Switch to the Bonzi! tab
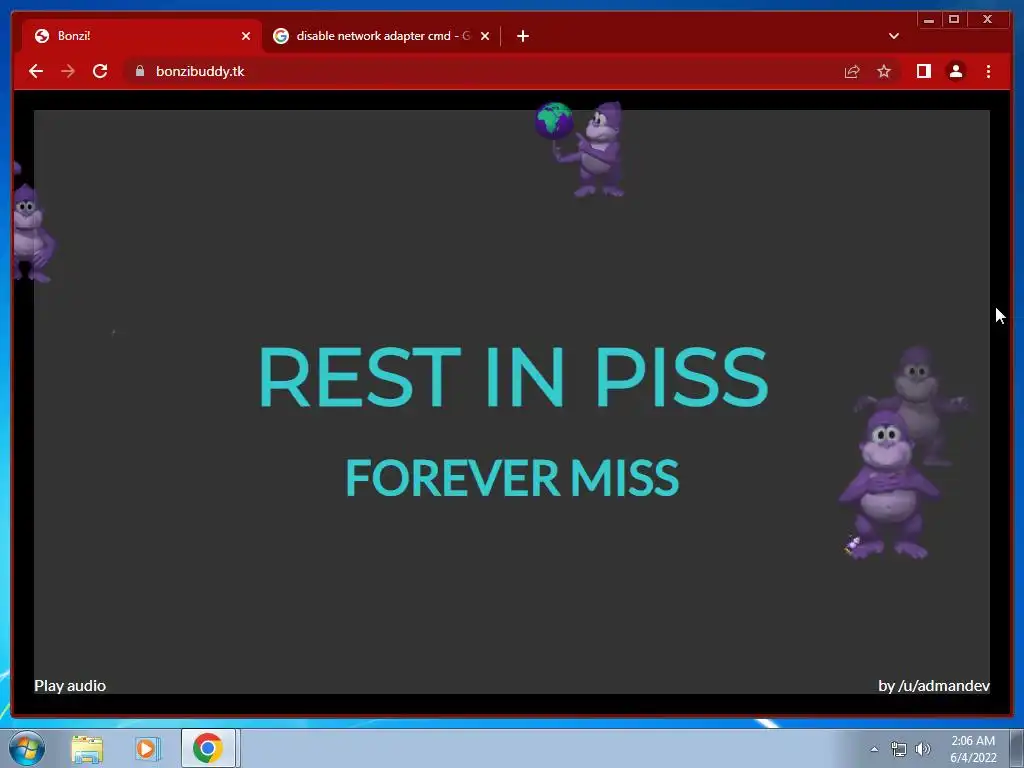1024x768 pixels. click(x=142, y=36)
